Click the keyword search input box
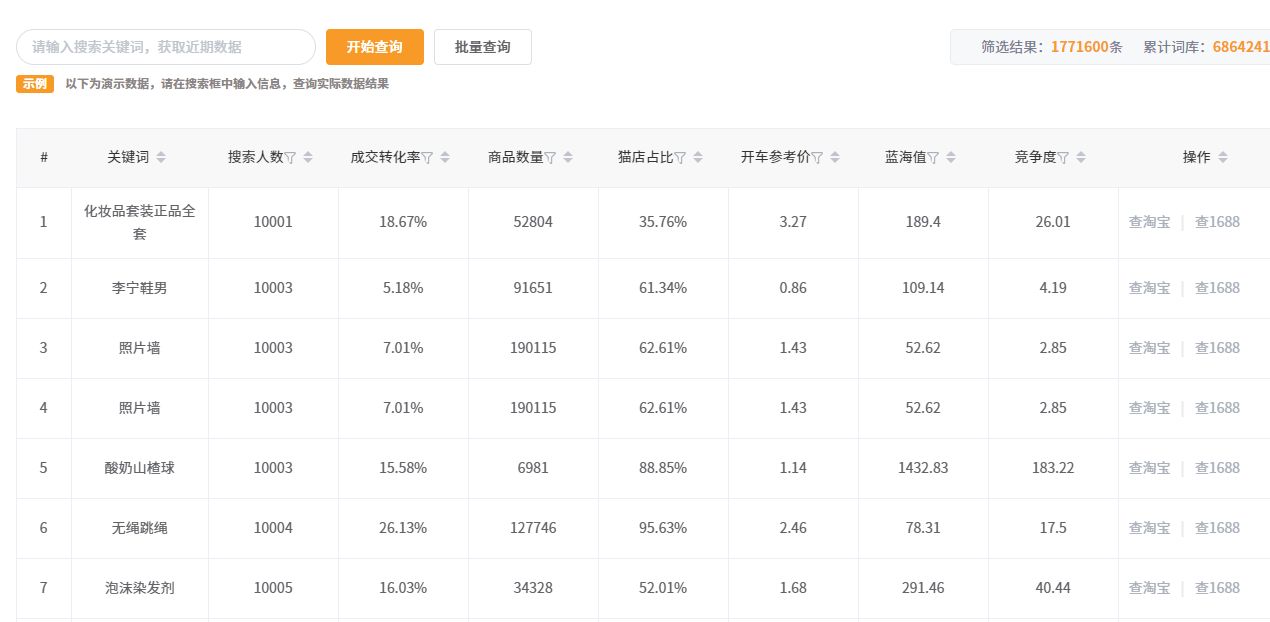The height and width of the screenshot is (622, 1270). coord(165,47)
